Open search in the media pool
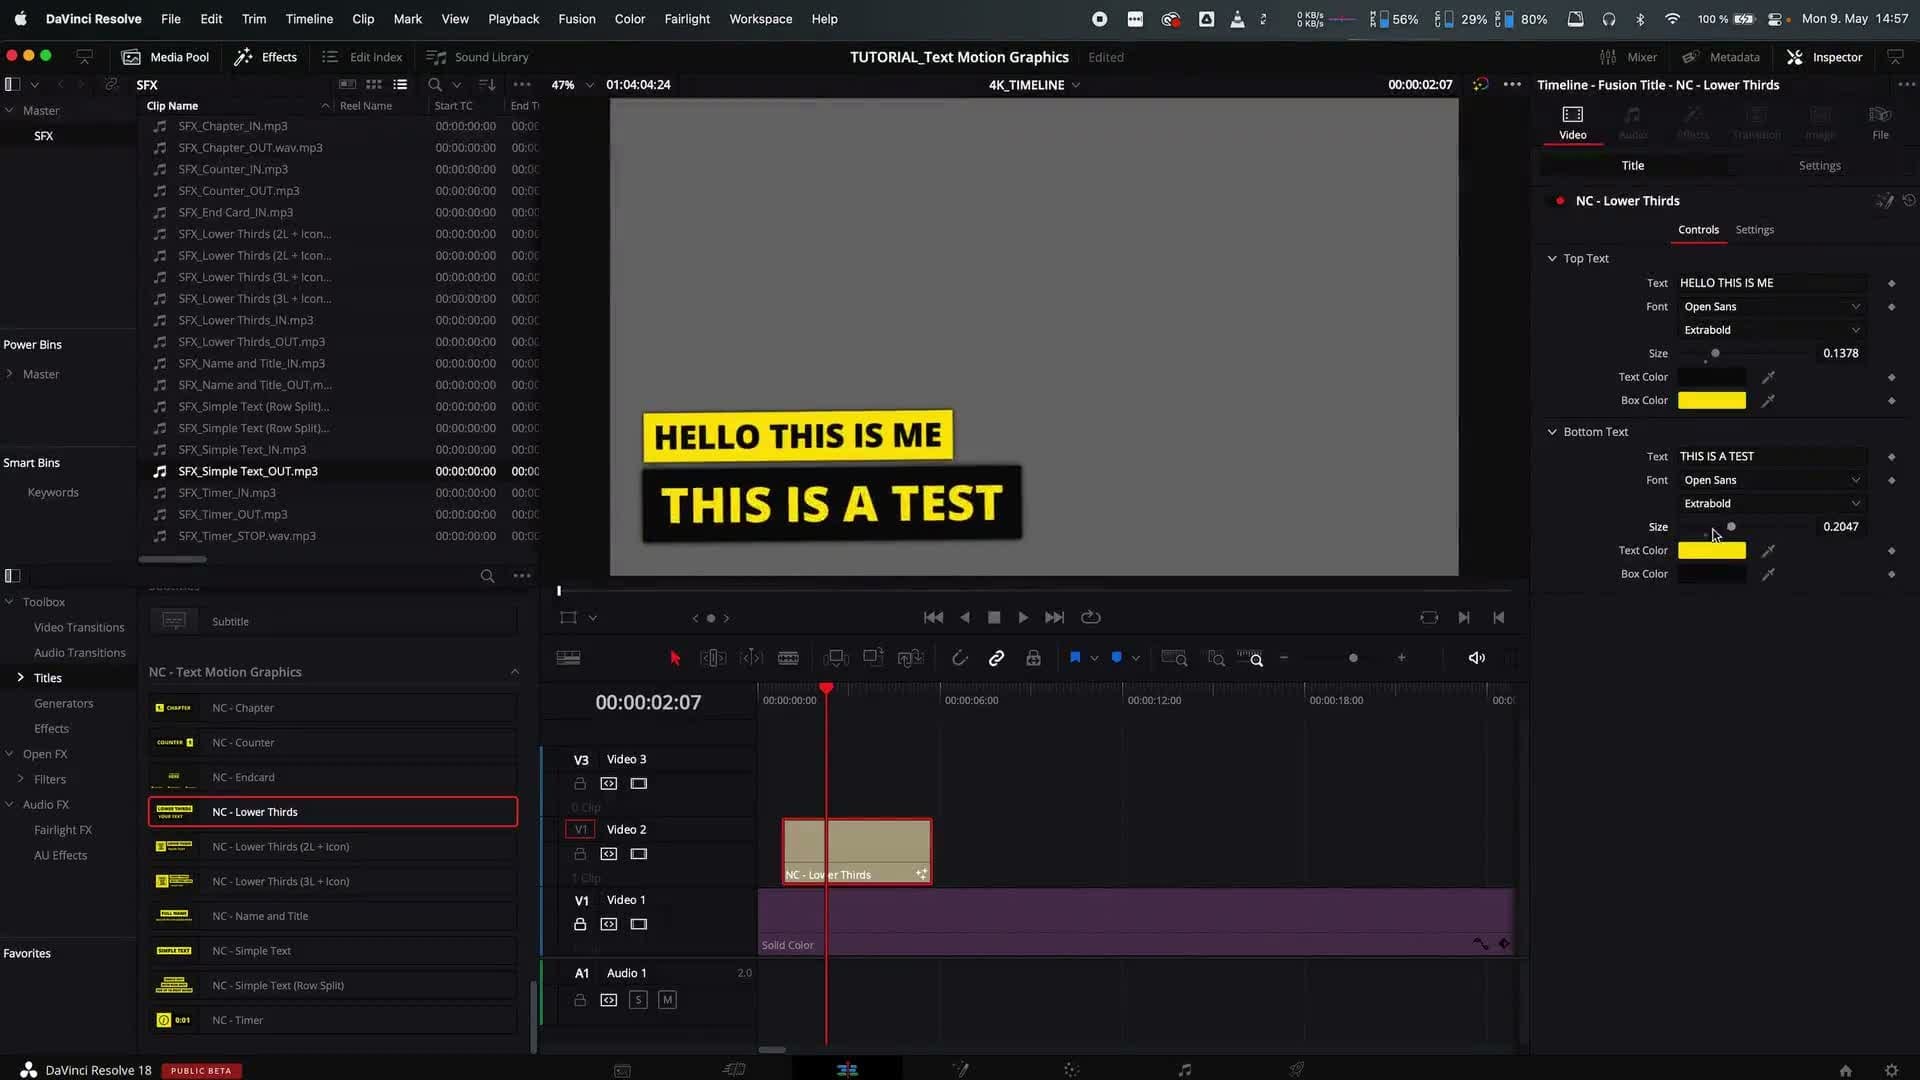Image resolution: width=1920 pixels, height=1080 pixels. coord(435,85)
